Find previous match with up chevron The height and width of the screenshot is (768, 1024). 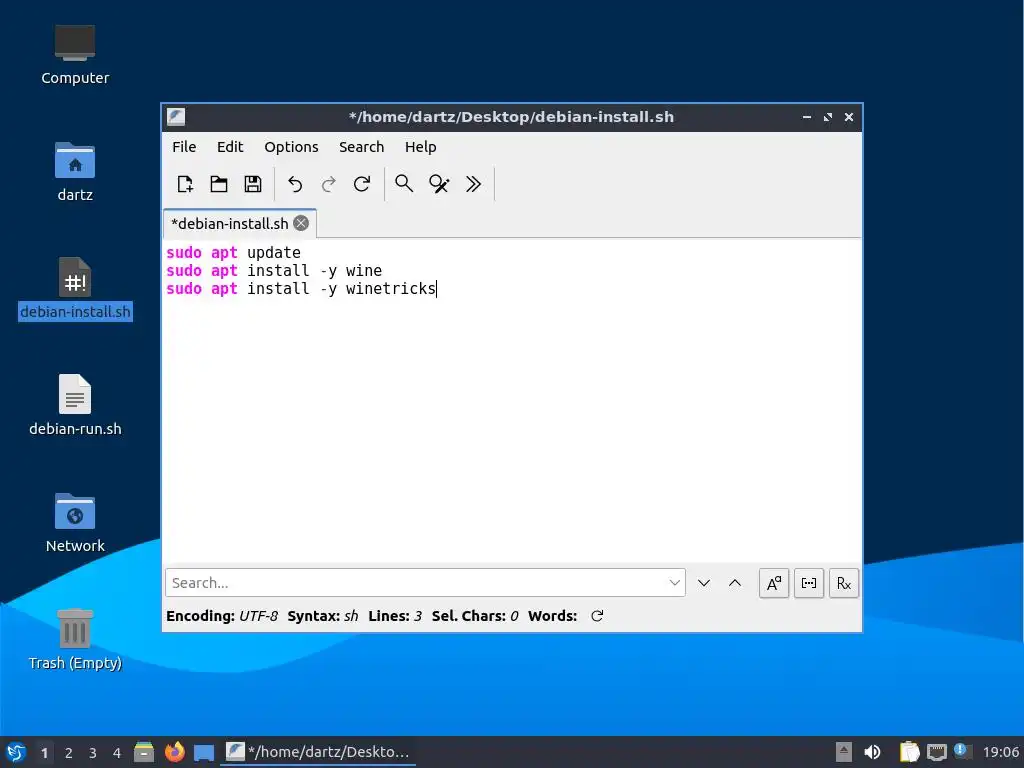735,583
